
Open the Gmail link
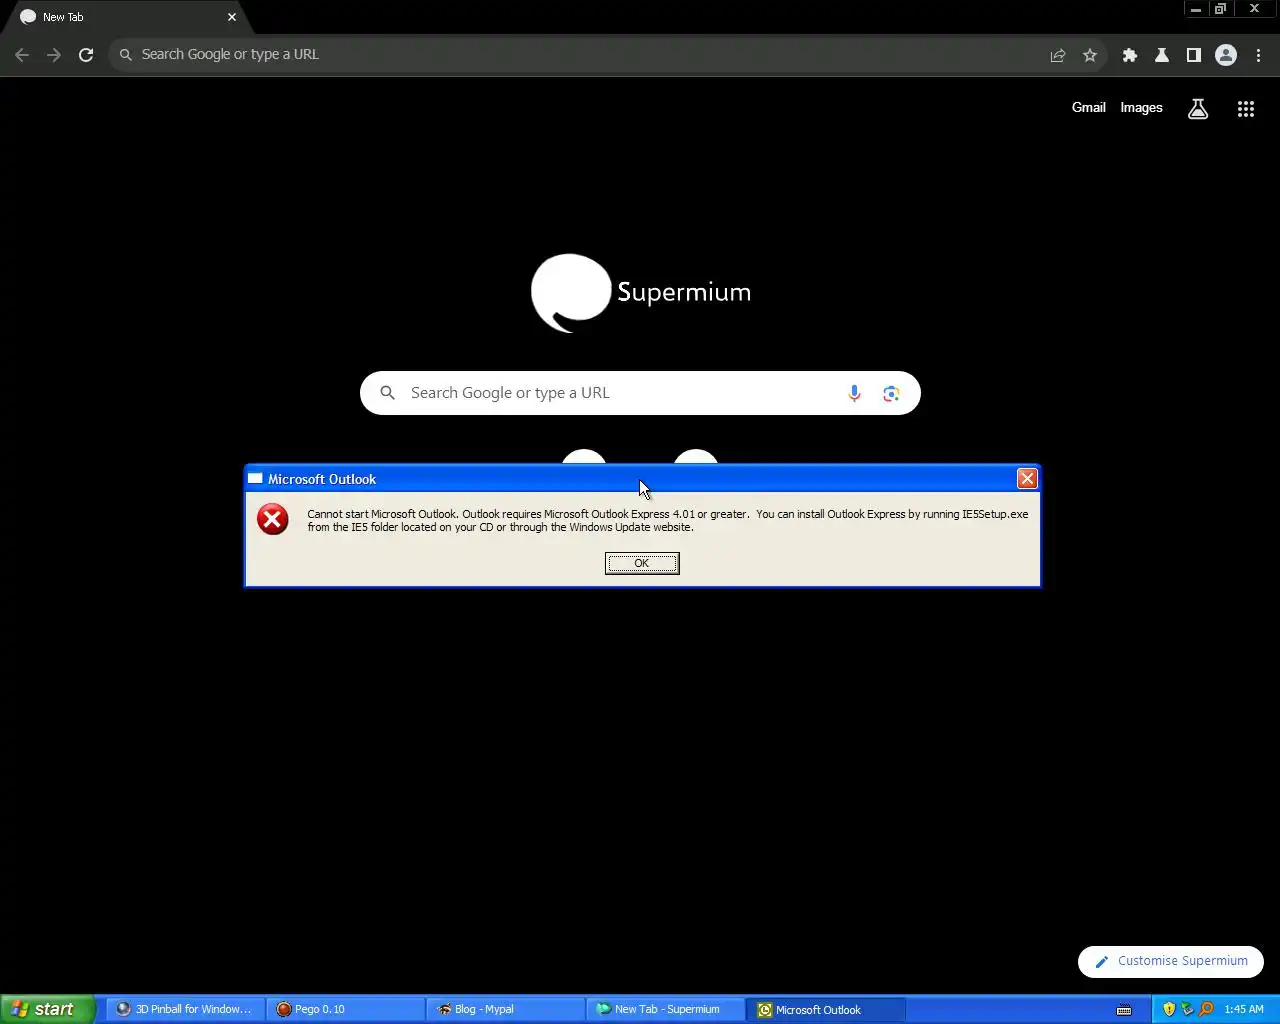(x=1088, y=107)
